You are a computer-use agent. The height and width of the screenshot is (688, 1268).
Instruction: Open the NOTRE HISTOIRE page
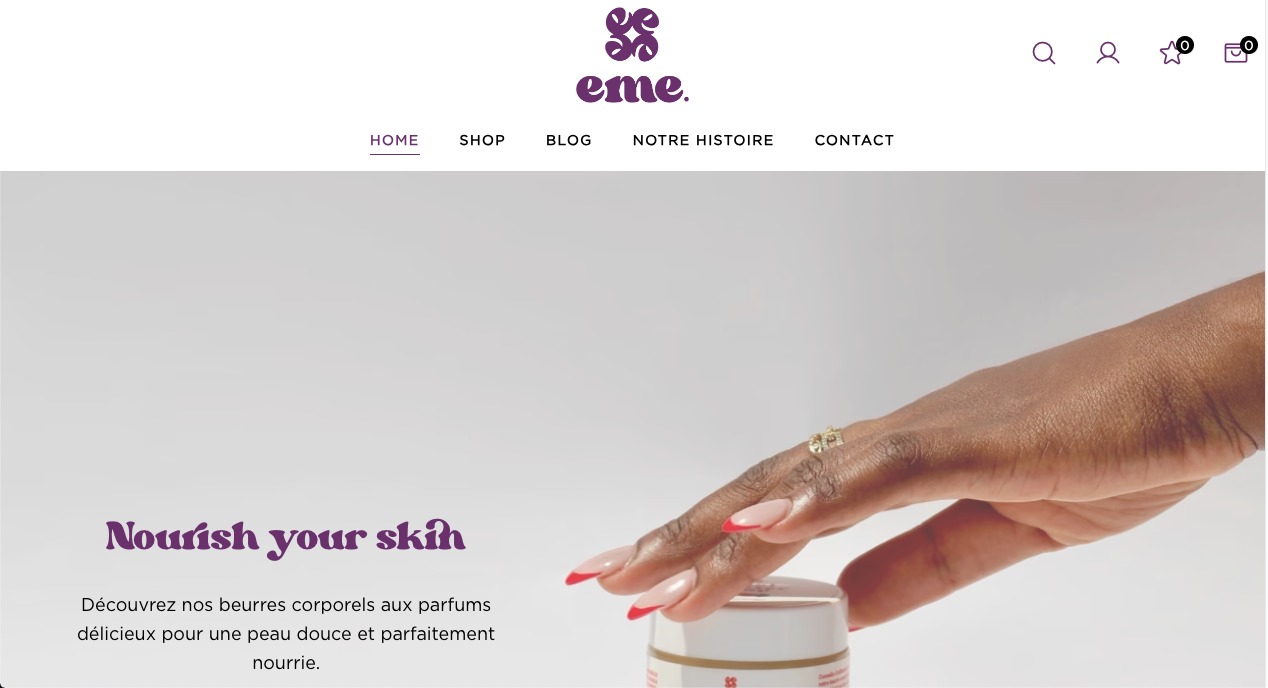(703, 140)
